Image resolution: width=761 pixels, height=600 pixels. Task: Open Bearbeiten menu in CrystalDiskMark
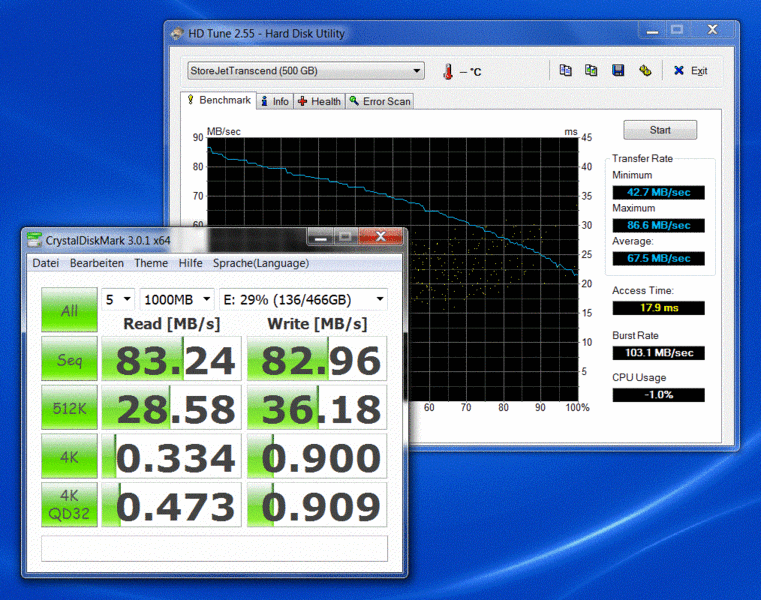pos(97,263)
